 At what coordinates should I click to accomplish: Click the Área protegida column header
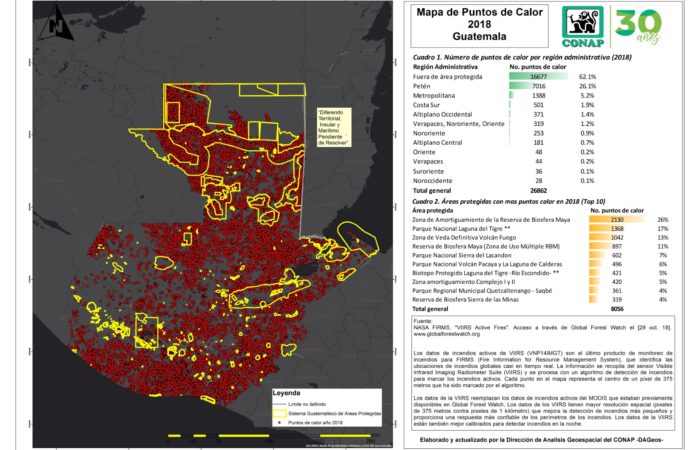pyautogui.click(x=432, y=210)
